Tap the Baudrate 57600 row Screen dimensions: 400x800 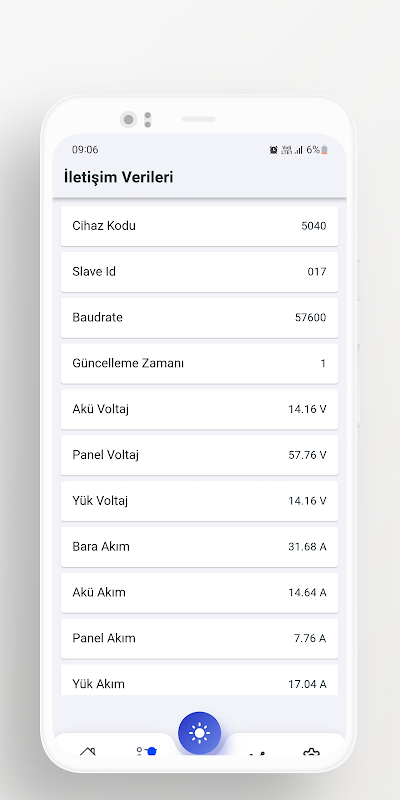coord(199,318)
